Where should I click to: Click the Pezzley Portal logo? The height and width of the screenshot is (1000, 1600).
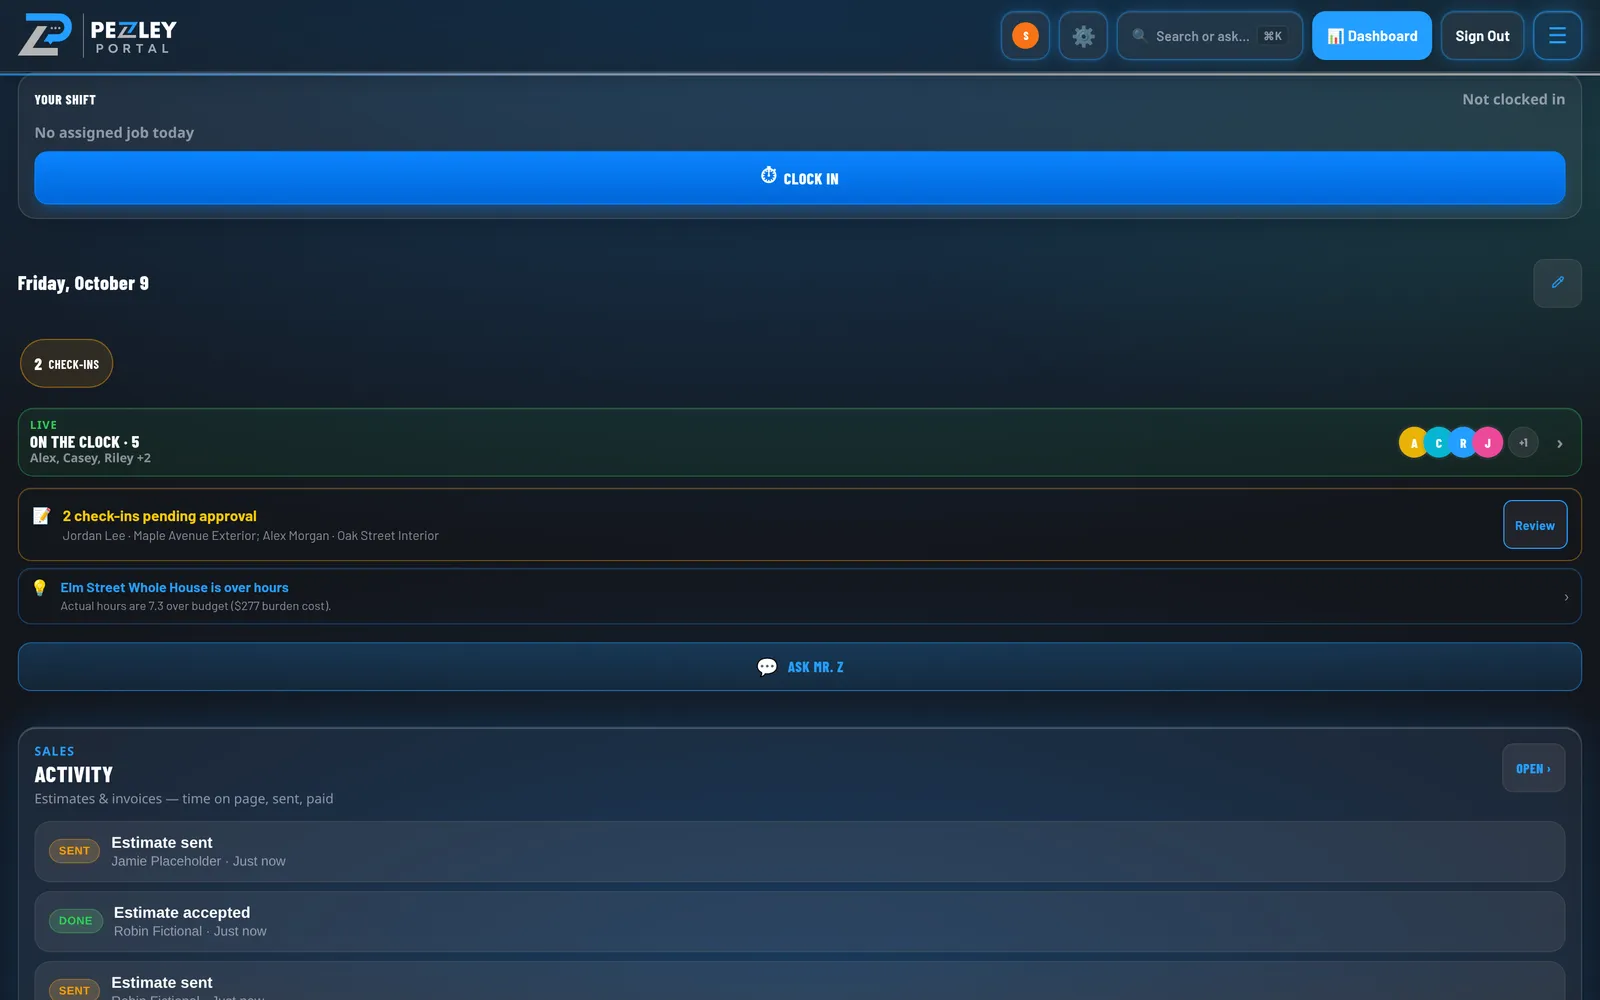(x=97, y=35)
